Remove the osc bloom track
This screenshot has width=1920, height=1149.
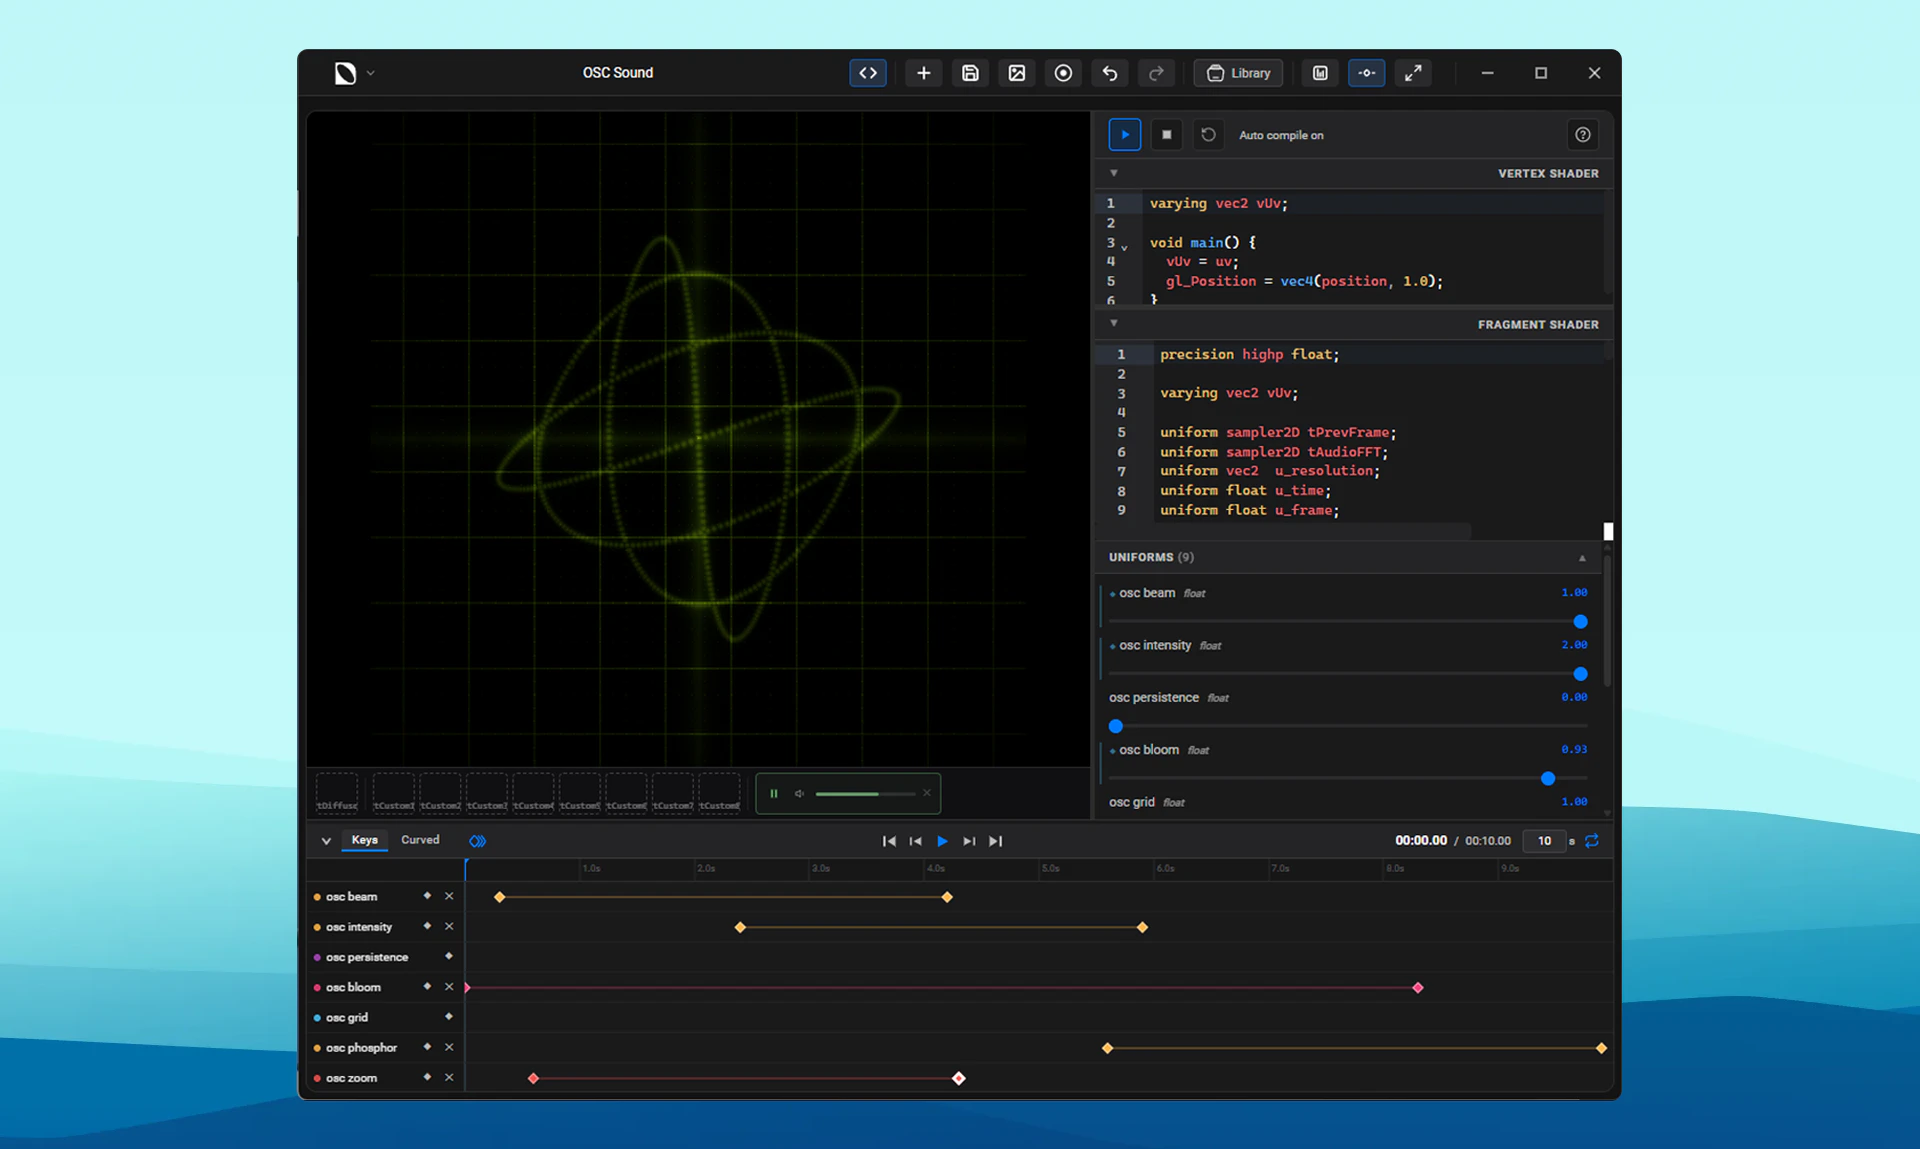(449, 987)
